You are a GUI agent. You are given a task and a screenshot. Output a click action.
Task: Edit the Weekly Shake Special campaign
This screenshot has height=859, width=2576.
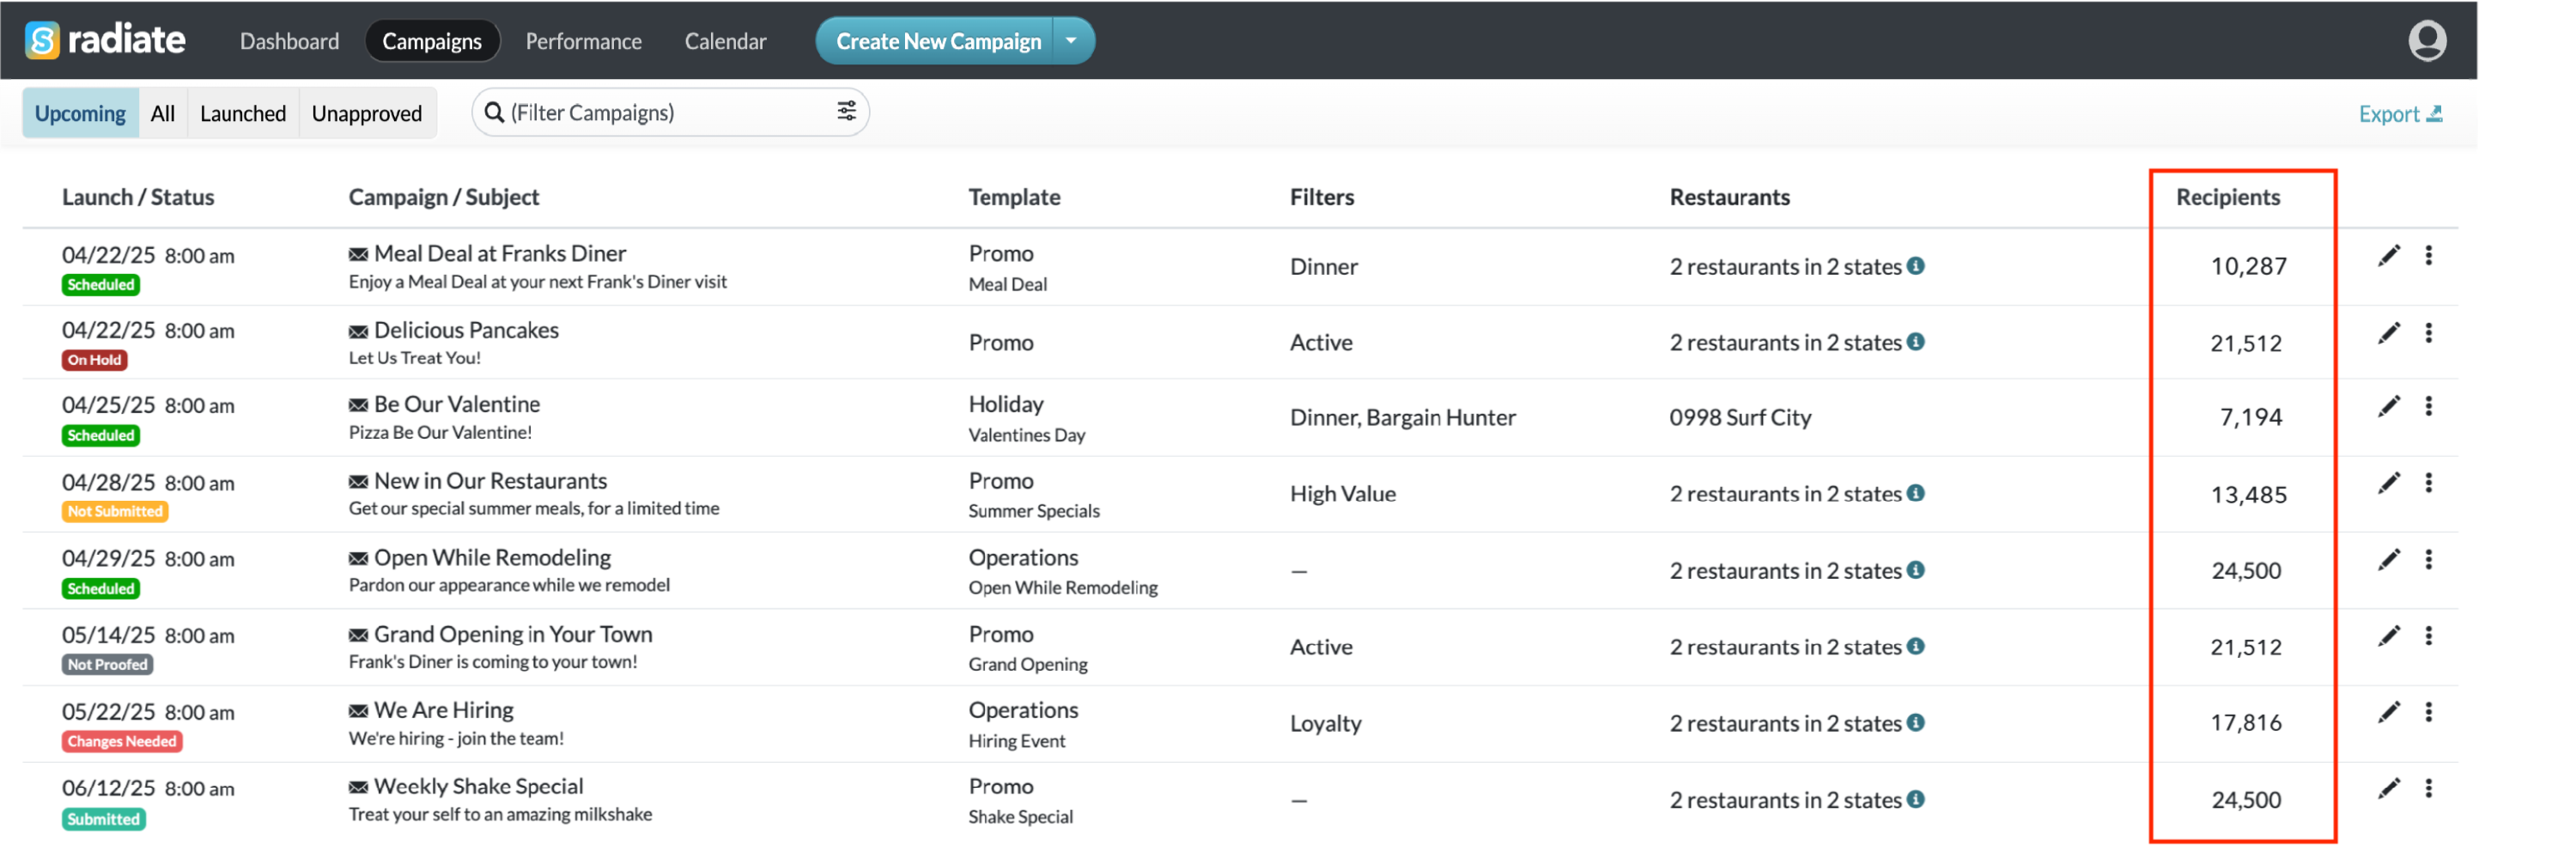pos(2389,789)
